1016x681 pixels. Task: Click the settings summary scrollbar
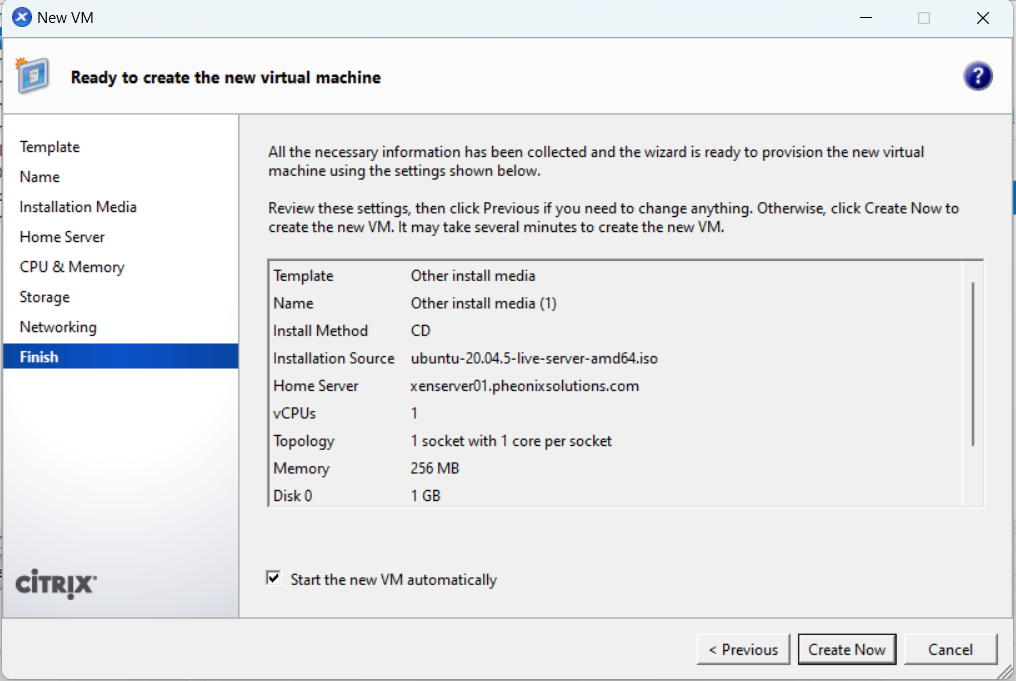pyautogui.click(x=973, y=364)
